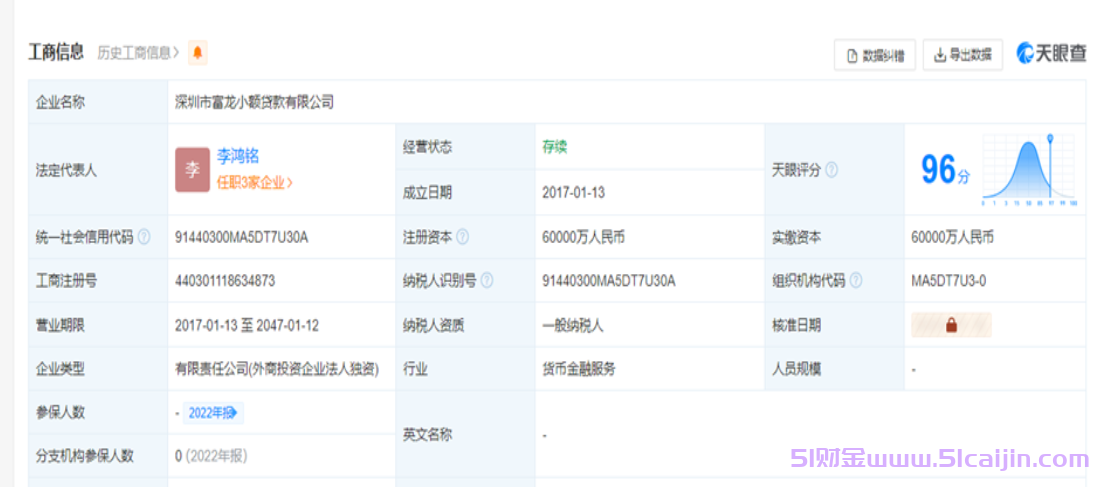The image size is (1108, 487).
Task: Click the 经营状态 label cell
Action: tap(465, 147)
